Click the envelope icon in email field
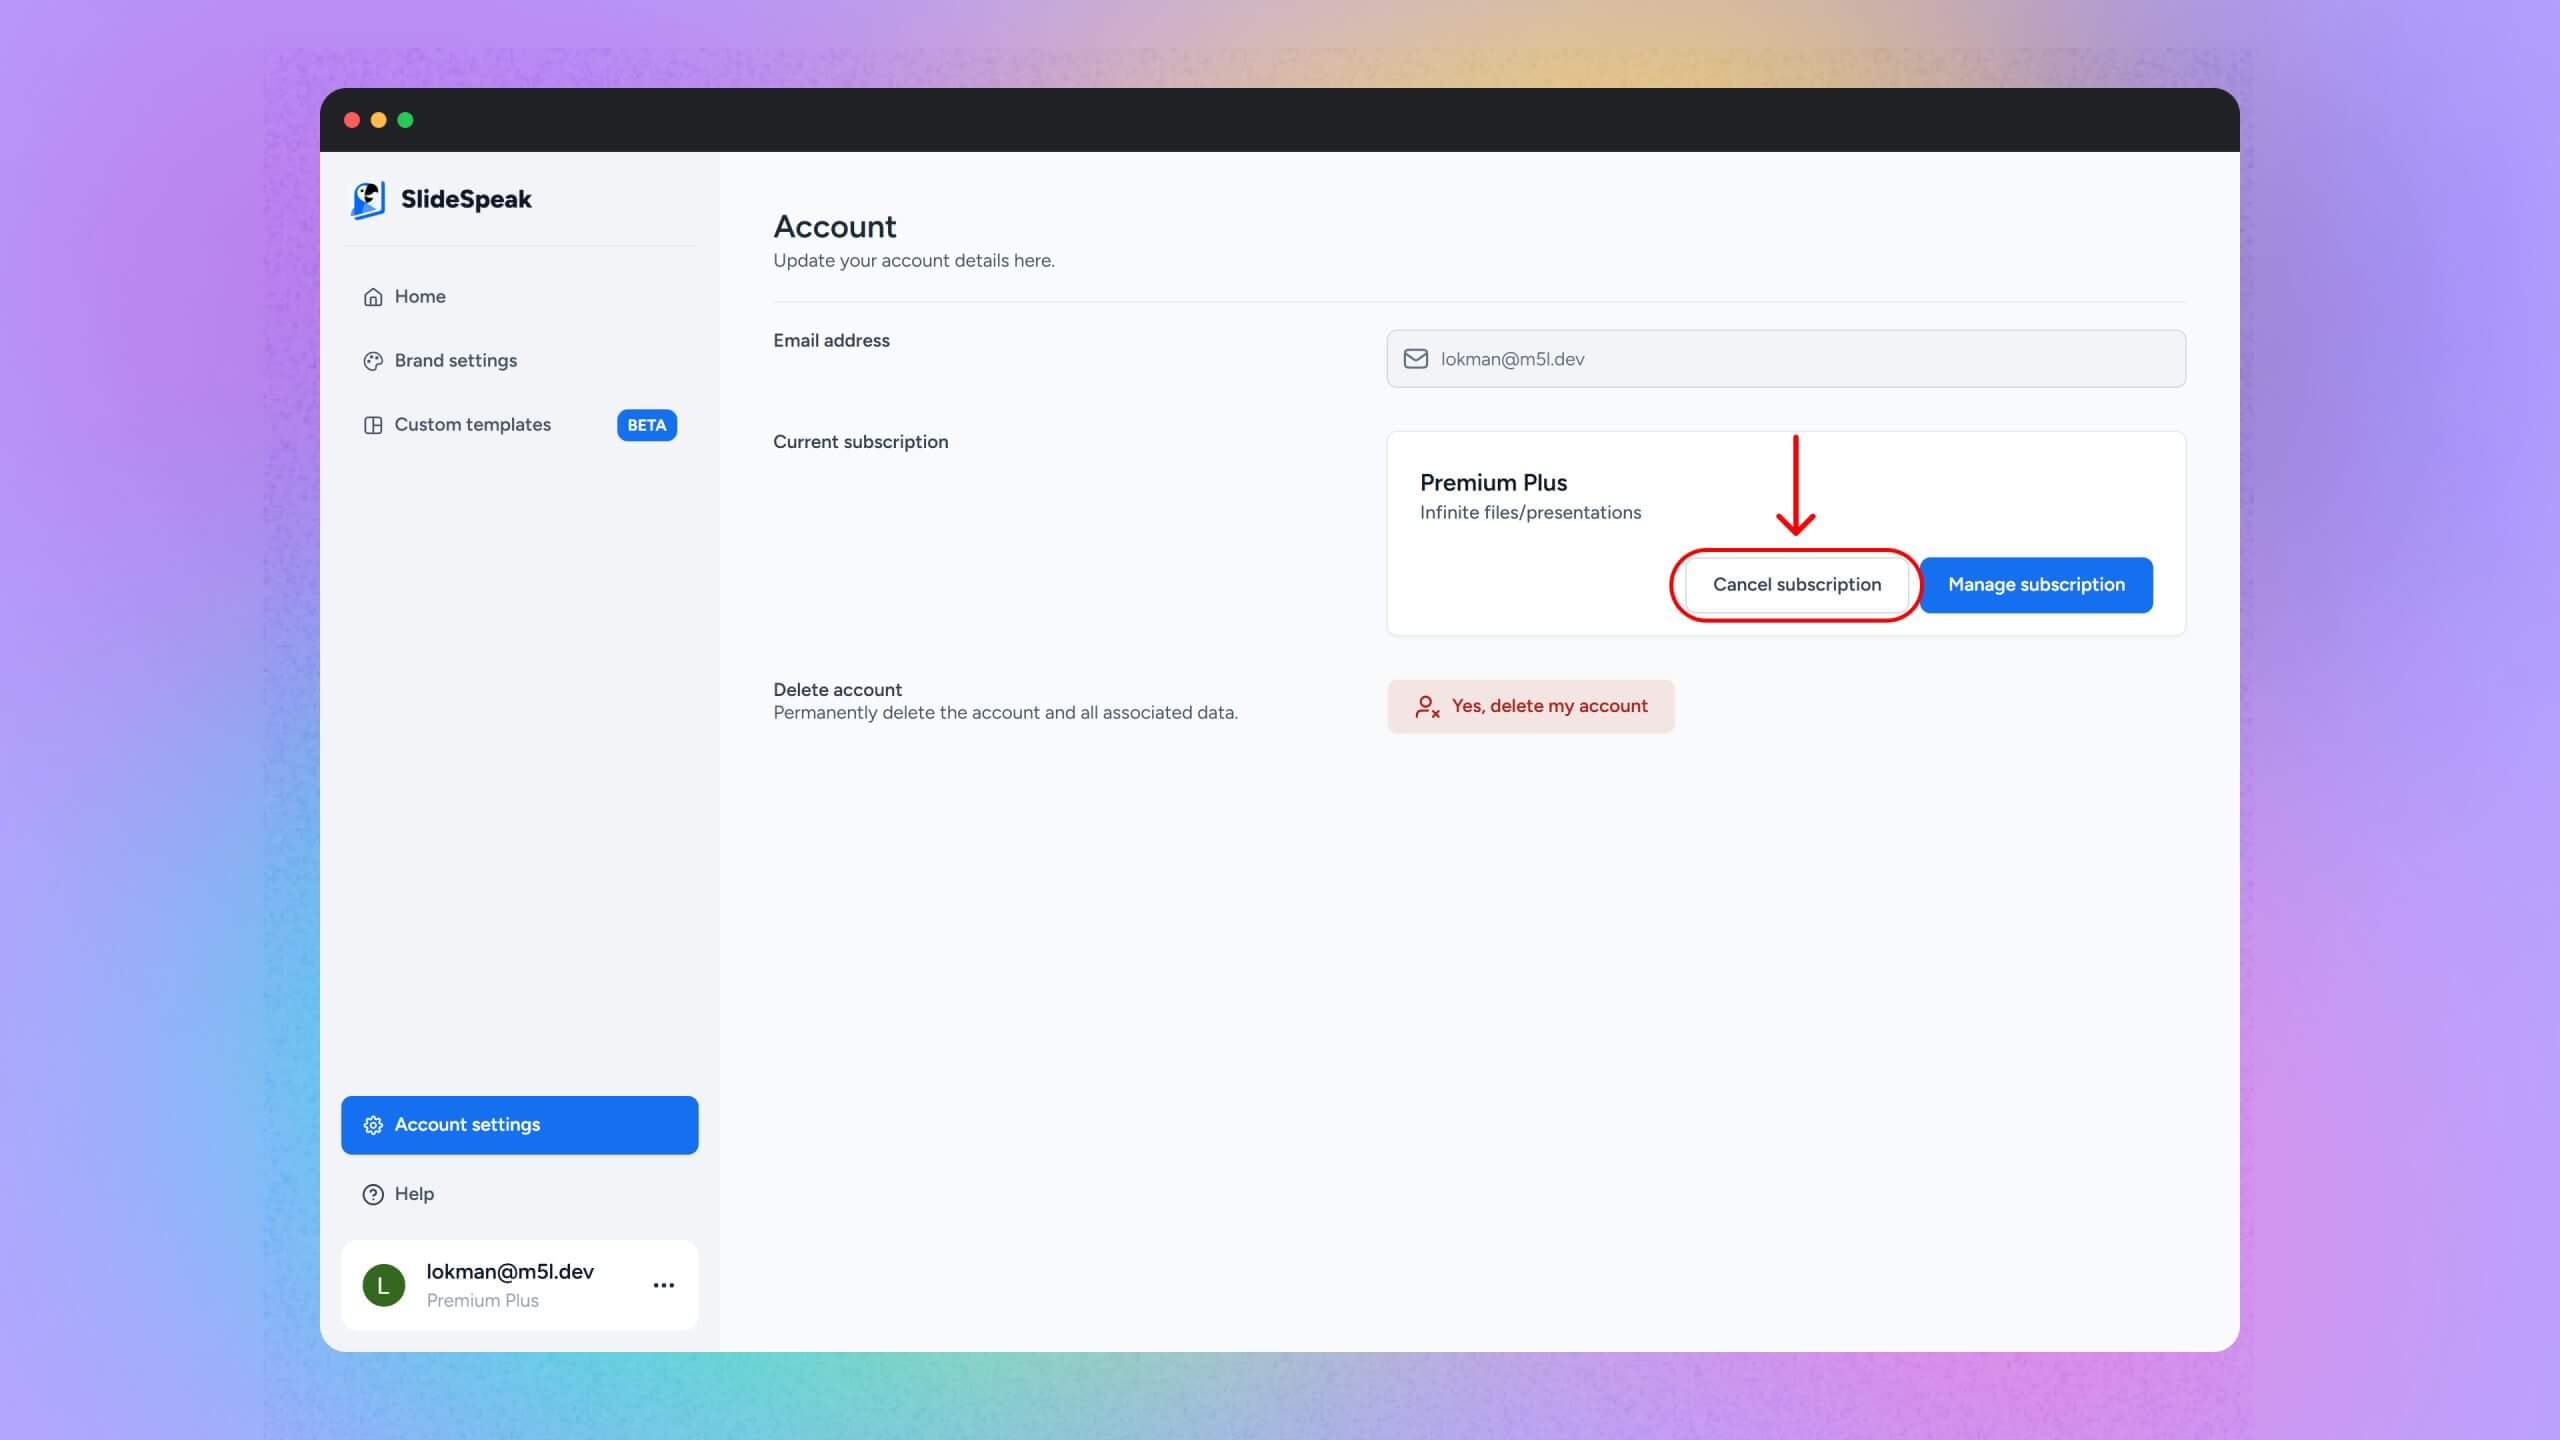The image size is (2560, 1440). (x=1416, y=359)
